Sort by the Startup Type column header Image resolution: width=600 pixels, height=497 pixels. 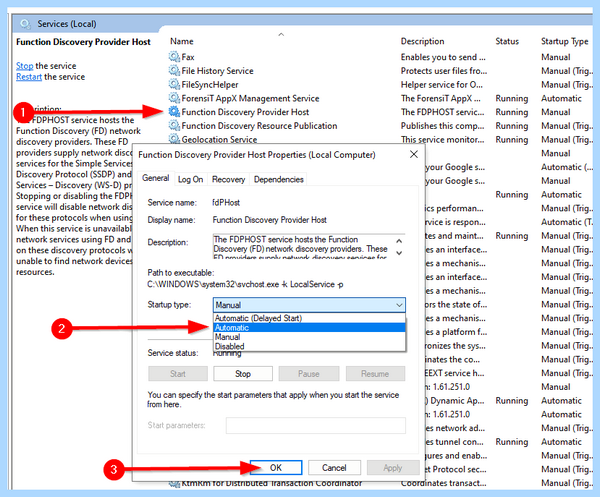tap(564, 41)
